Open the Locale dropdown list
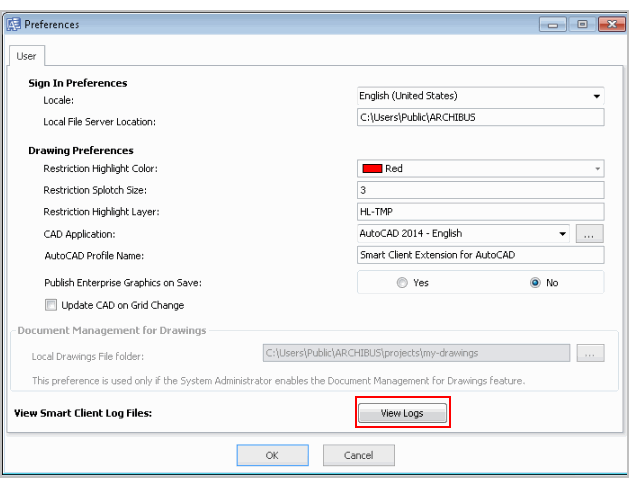 tap(597, 97)
